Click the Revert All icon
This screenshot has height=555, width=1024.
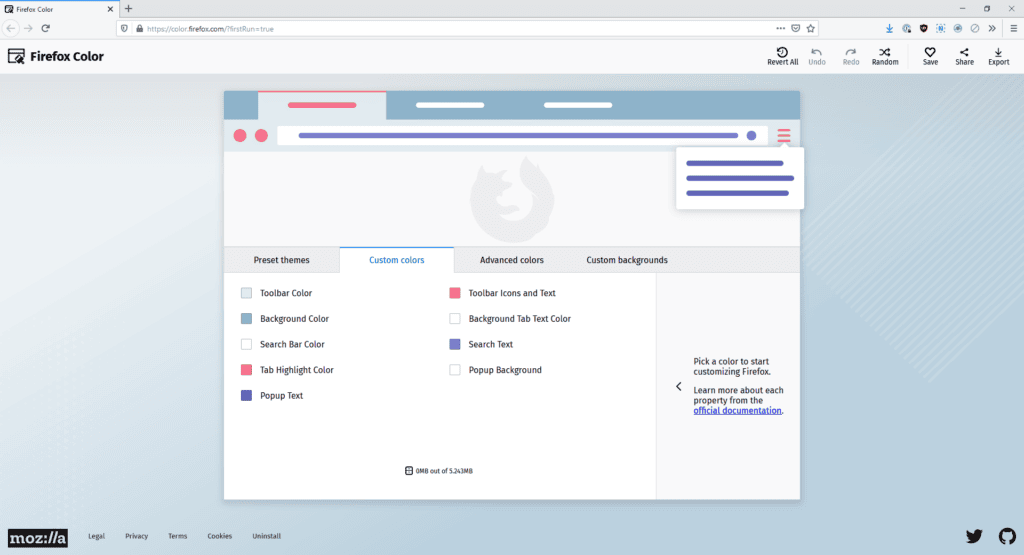click(782, 52)
